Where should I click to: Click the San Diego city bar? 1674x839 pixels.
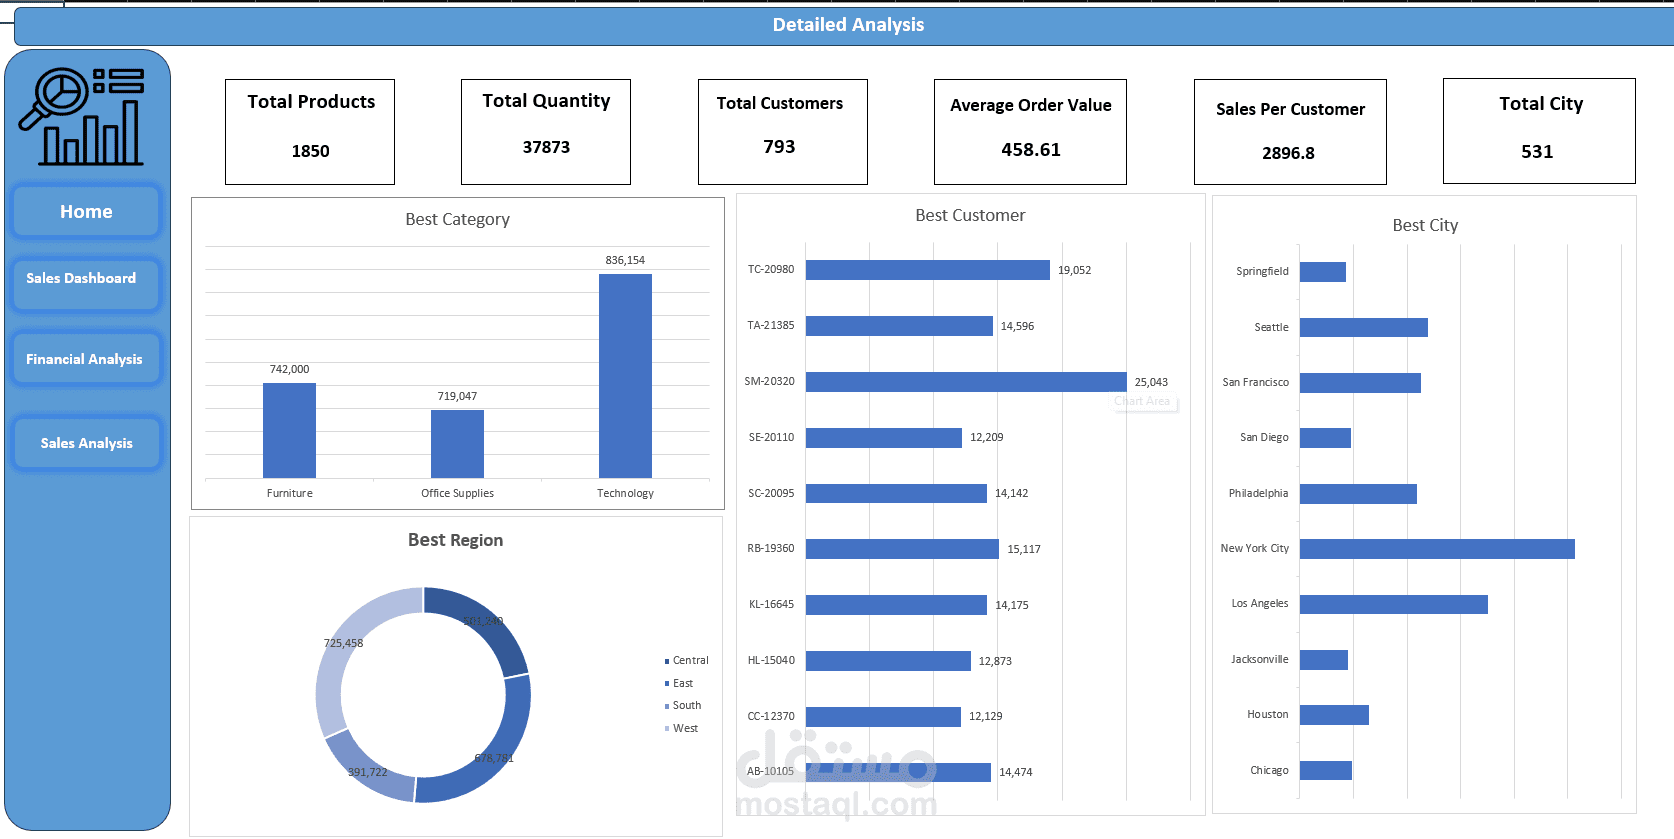click(1325, 438)
